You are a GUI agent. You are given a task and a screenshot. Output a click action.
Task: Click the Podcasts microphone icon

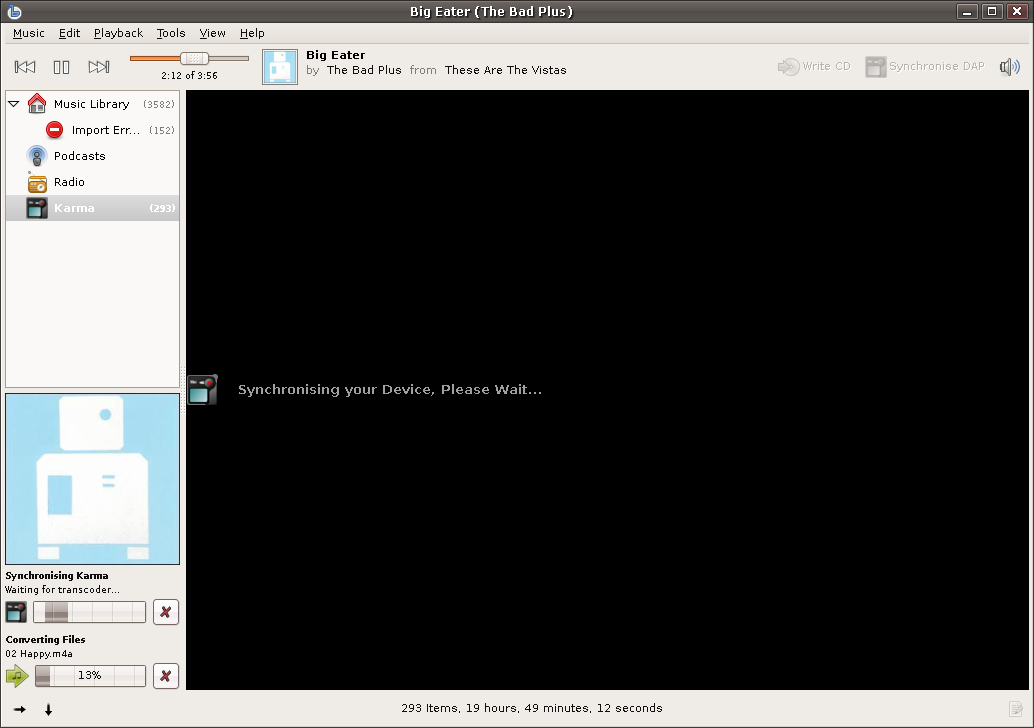tap(37, 156)
